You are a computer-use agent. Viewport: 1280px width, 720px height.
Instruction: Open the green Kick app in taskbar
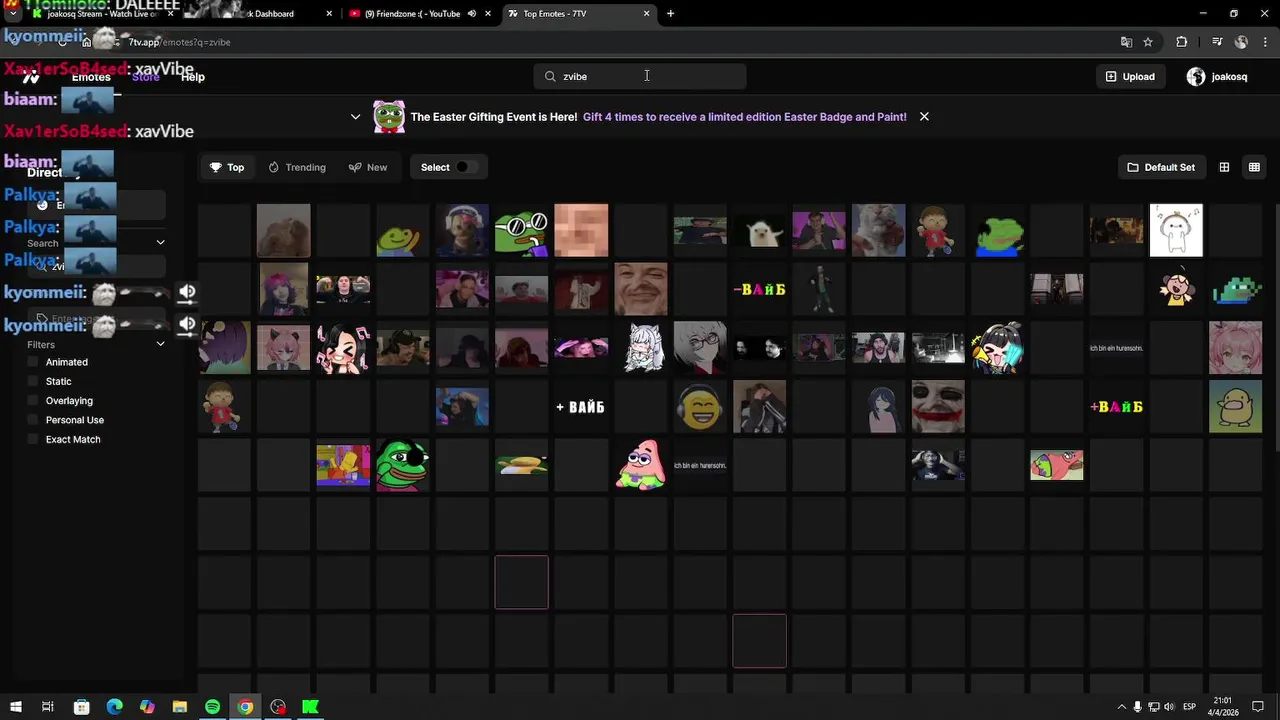coord(311,707)
